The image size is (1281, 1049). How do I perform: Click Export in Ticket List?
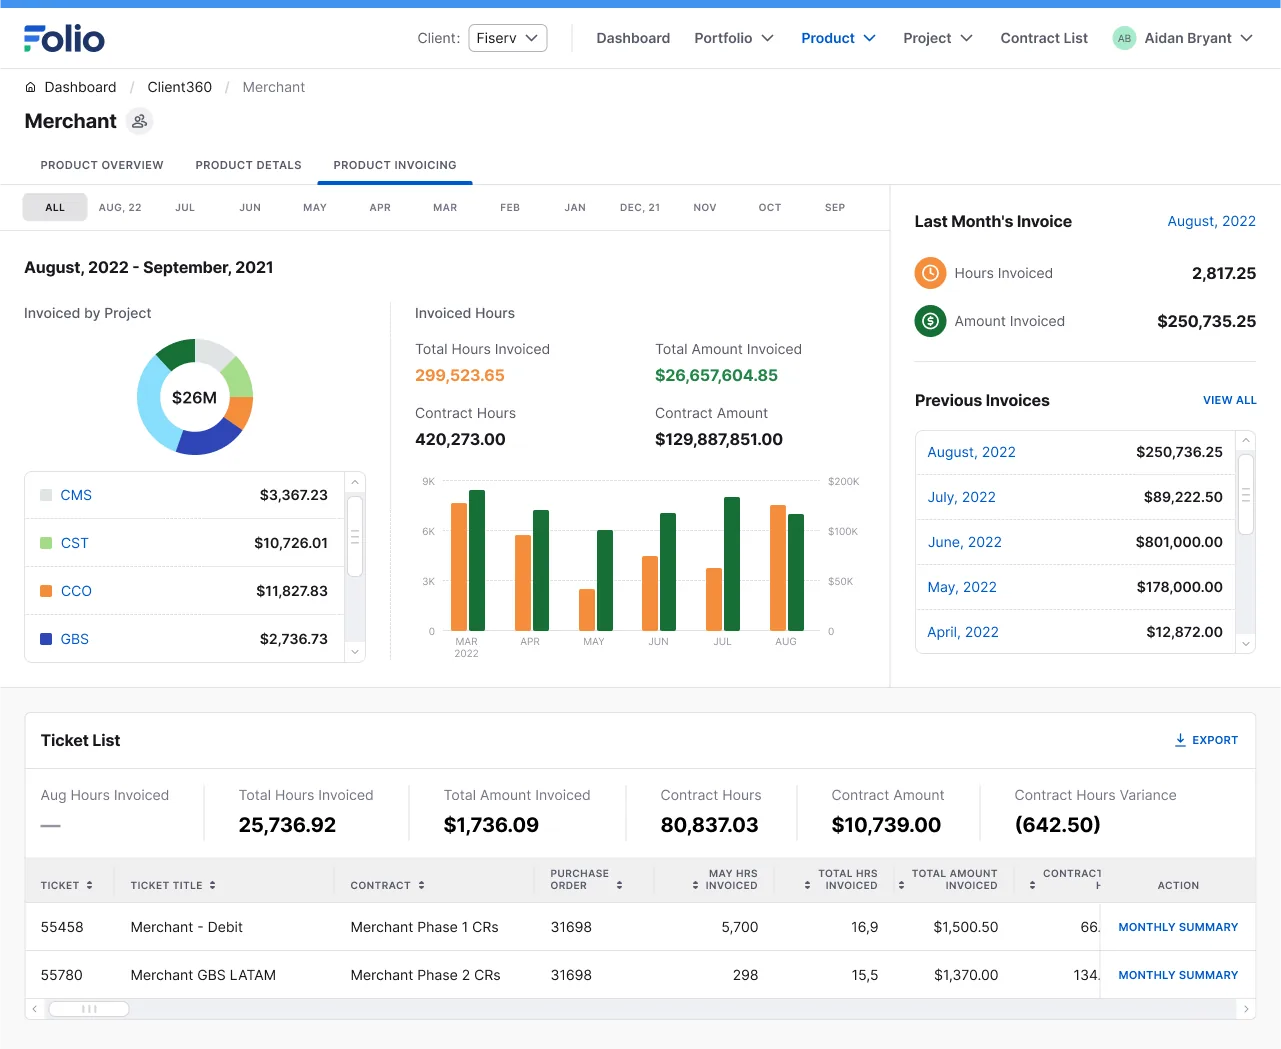coord(1206,740)
